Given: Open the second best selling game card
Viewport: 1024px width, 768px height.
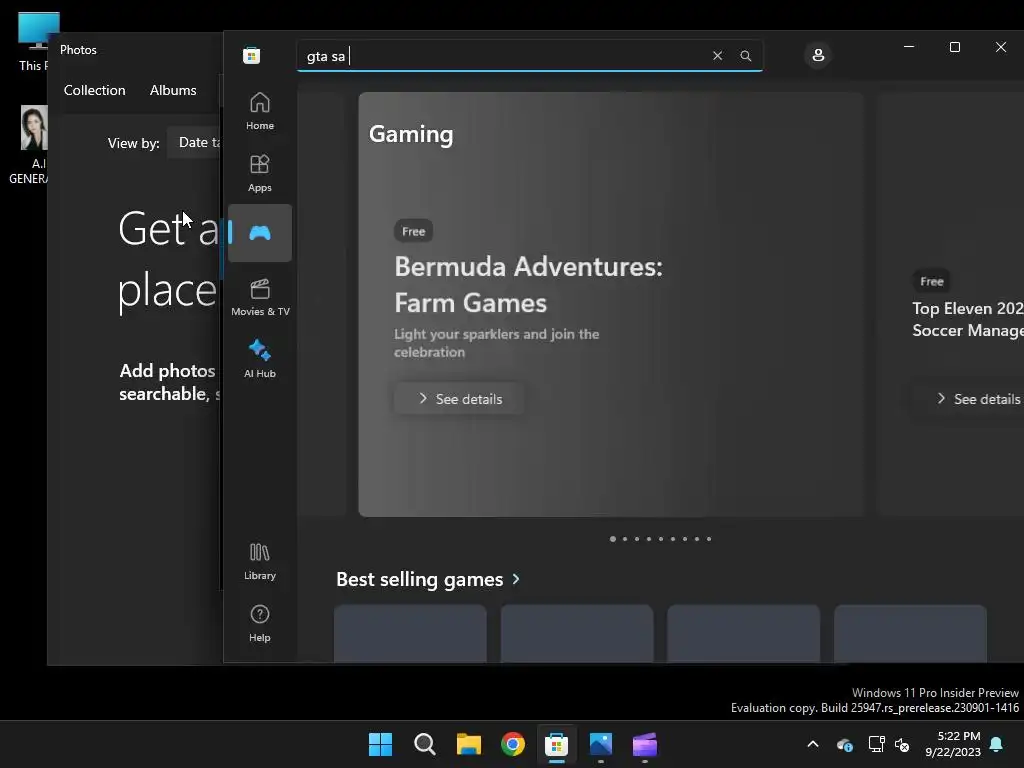Looking at the screenshot, I should (577, 633).
